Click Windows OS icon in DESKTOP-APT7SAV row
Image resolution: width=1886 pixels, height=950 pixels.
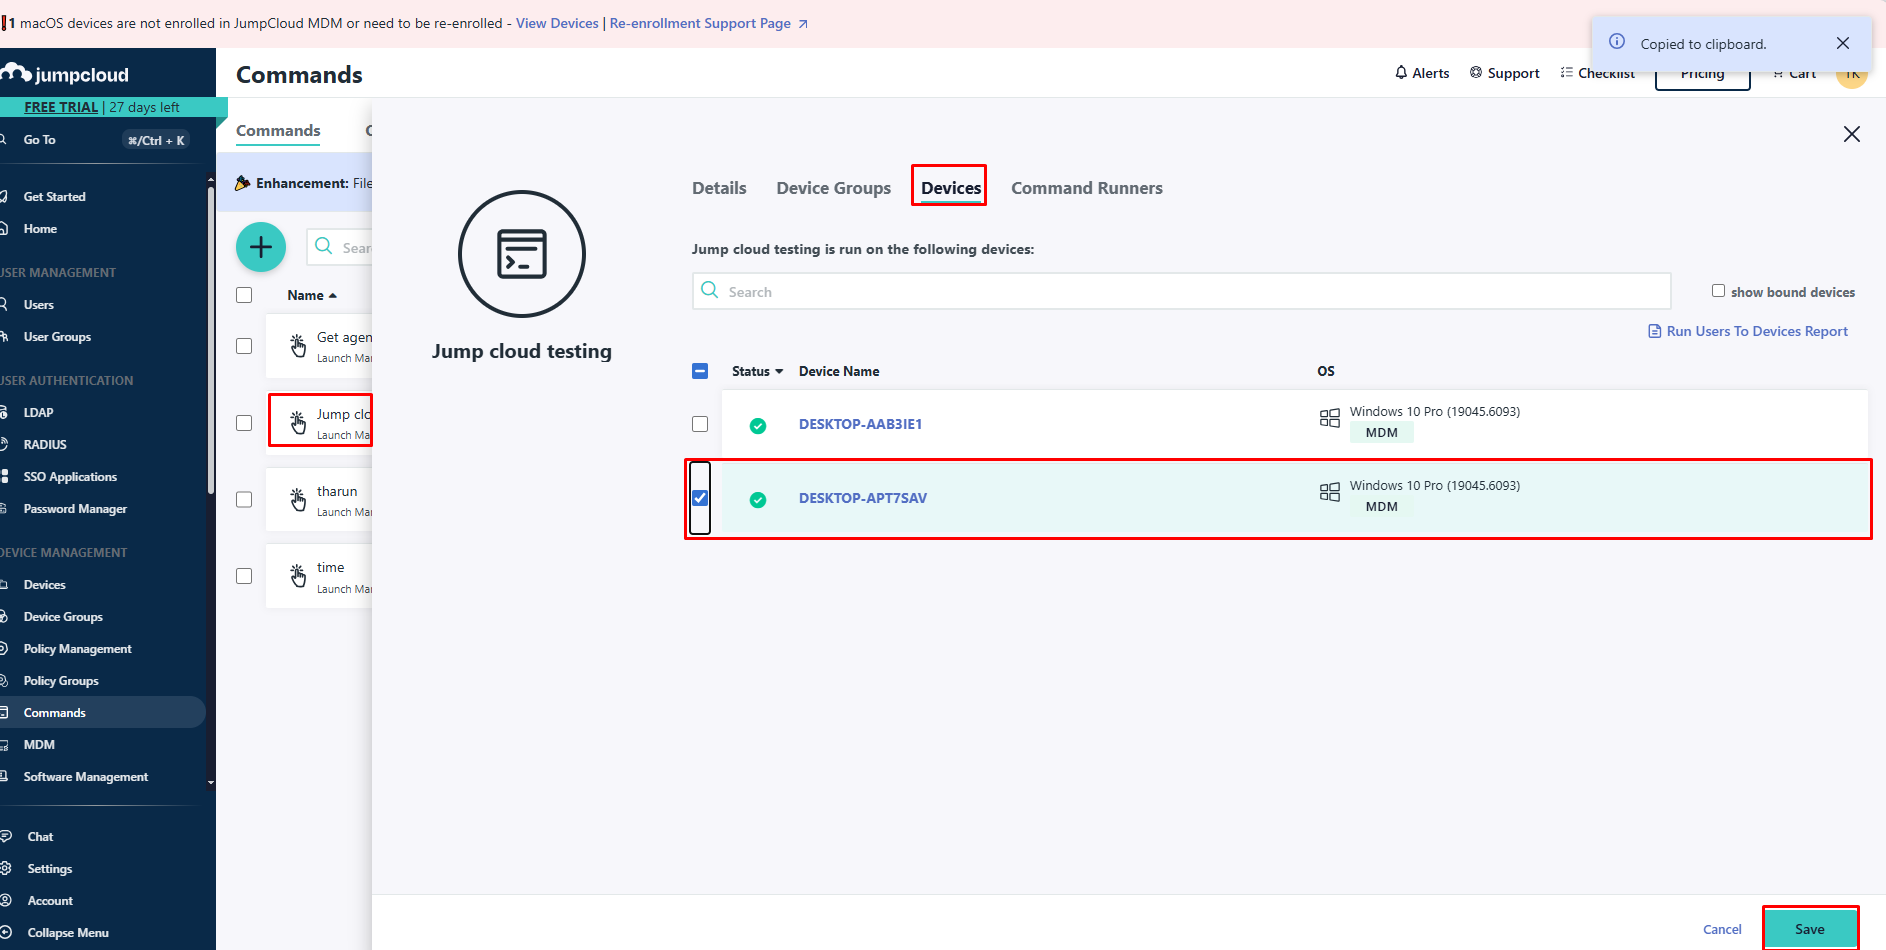[1329, 492]
